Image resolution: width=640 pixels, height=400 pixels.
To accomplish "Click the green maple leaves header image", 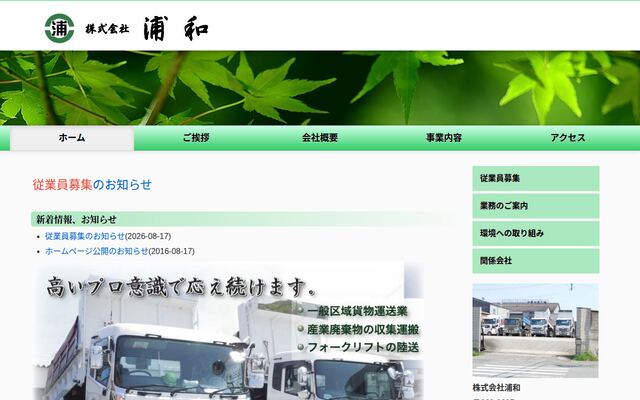I will click(x=320, y=88).
